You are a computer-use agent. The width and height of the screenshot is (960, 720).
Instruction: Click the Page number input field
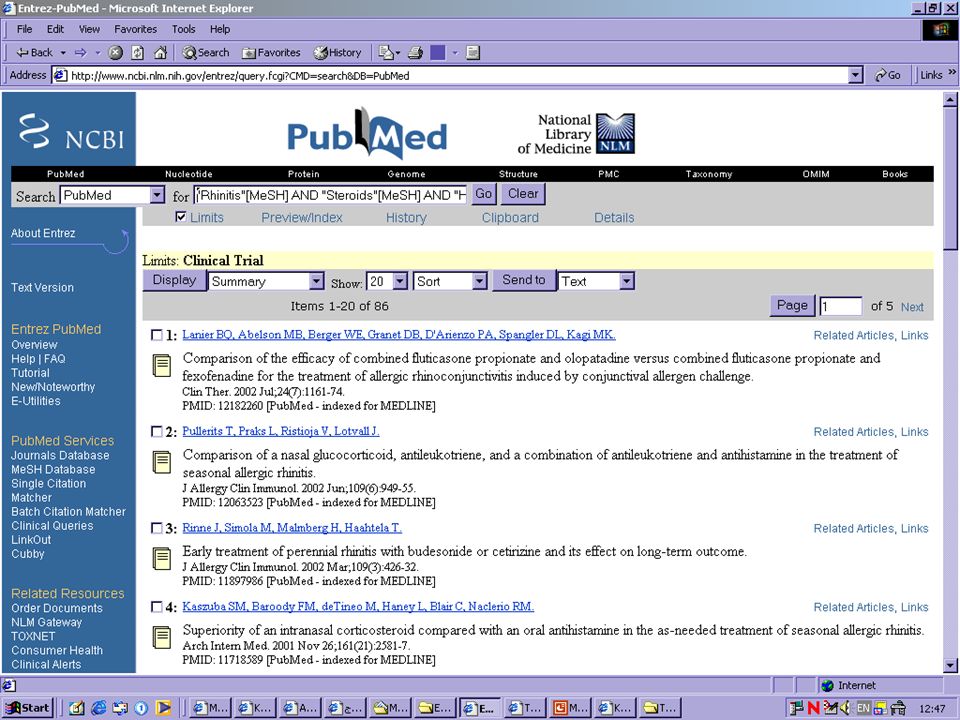tap(841, 306)
